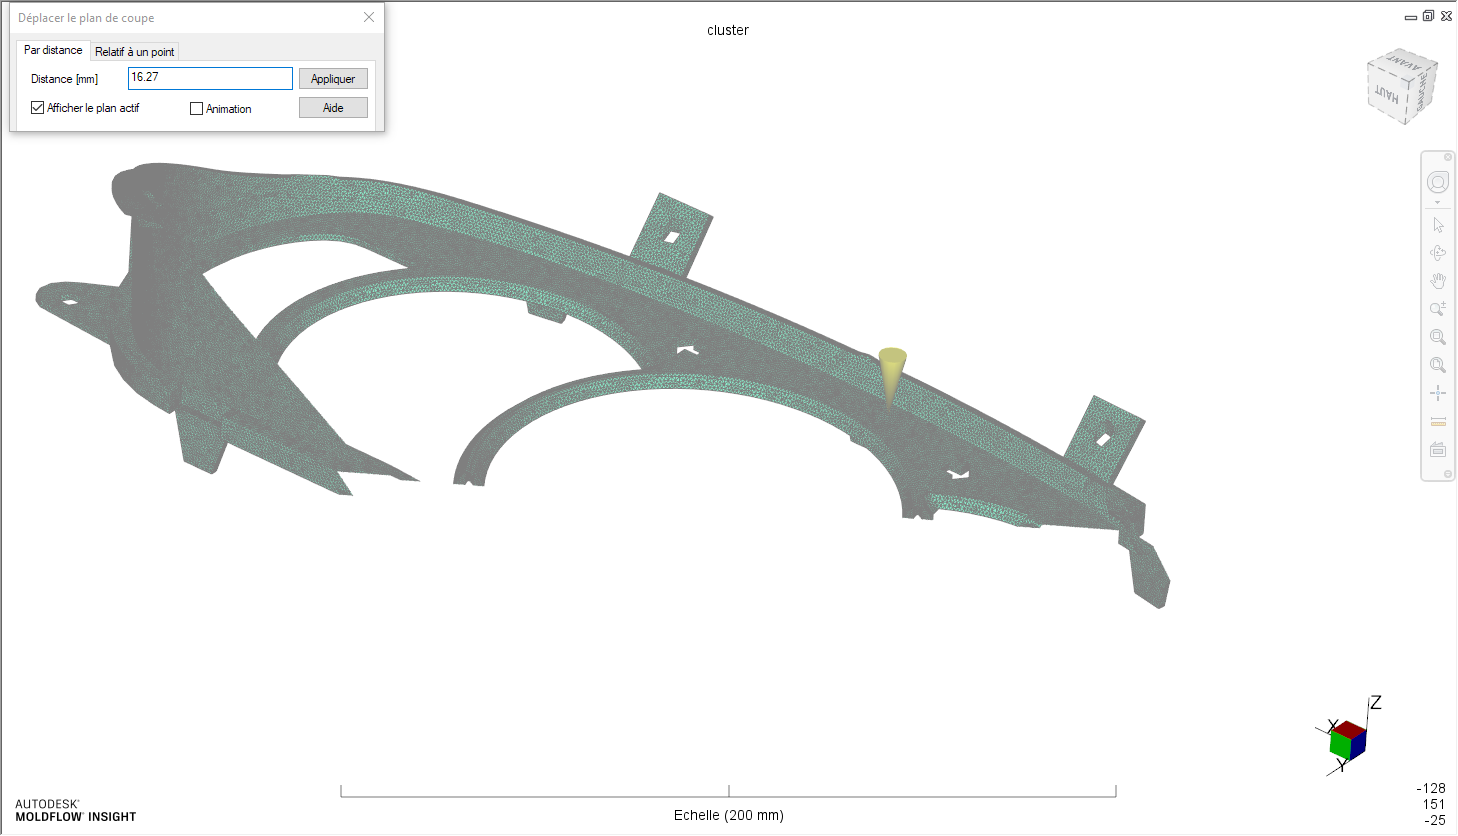
Task: Click the HAUT face of ViewCube
Action: pos(1387,95)
